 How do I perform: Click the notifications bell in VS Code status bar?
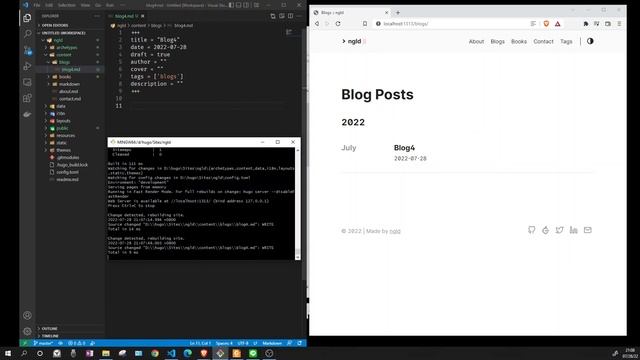click(300, 343)
